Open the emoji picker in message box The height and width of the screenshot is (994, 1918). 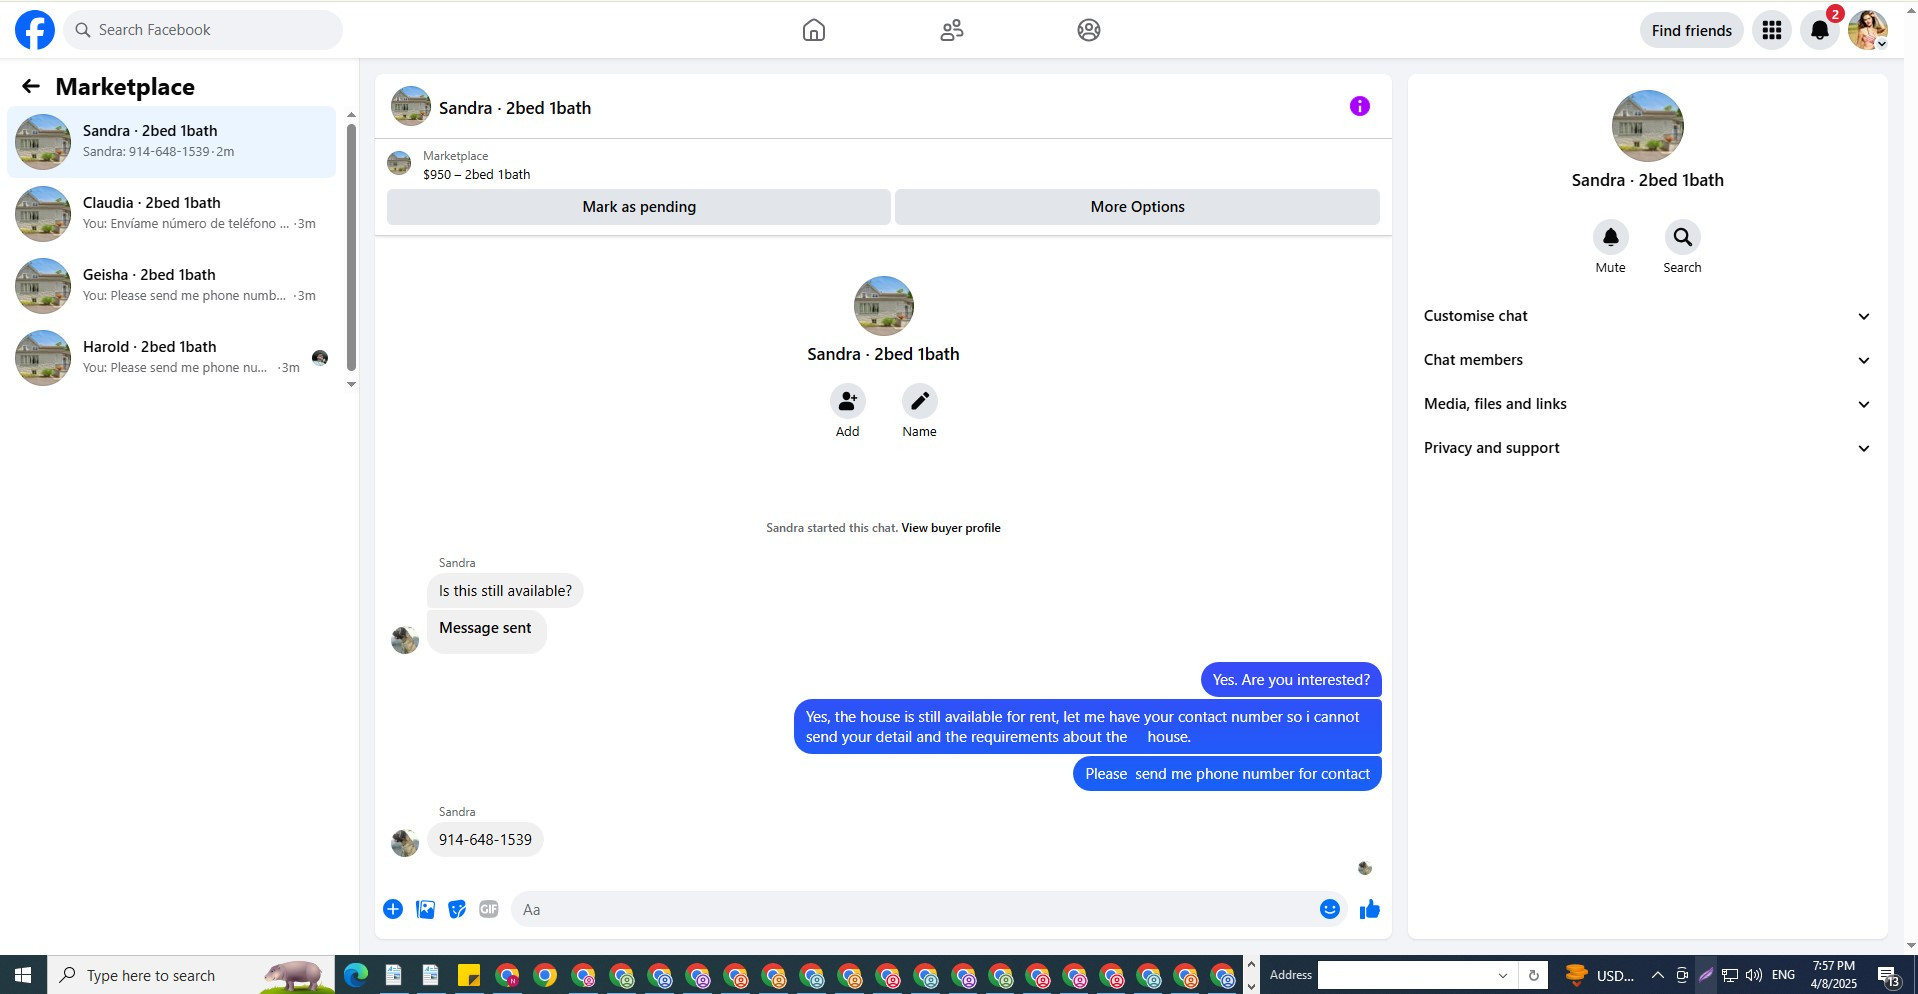coord(1330,909)
